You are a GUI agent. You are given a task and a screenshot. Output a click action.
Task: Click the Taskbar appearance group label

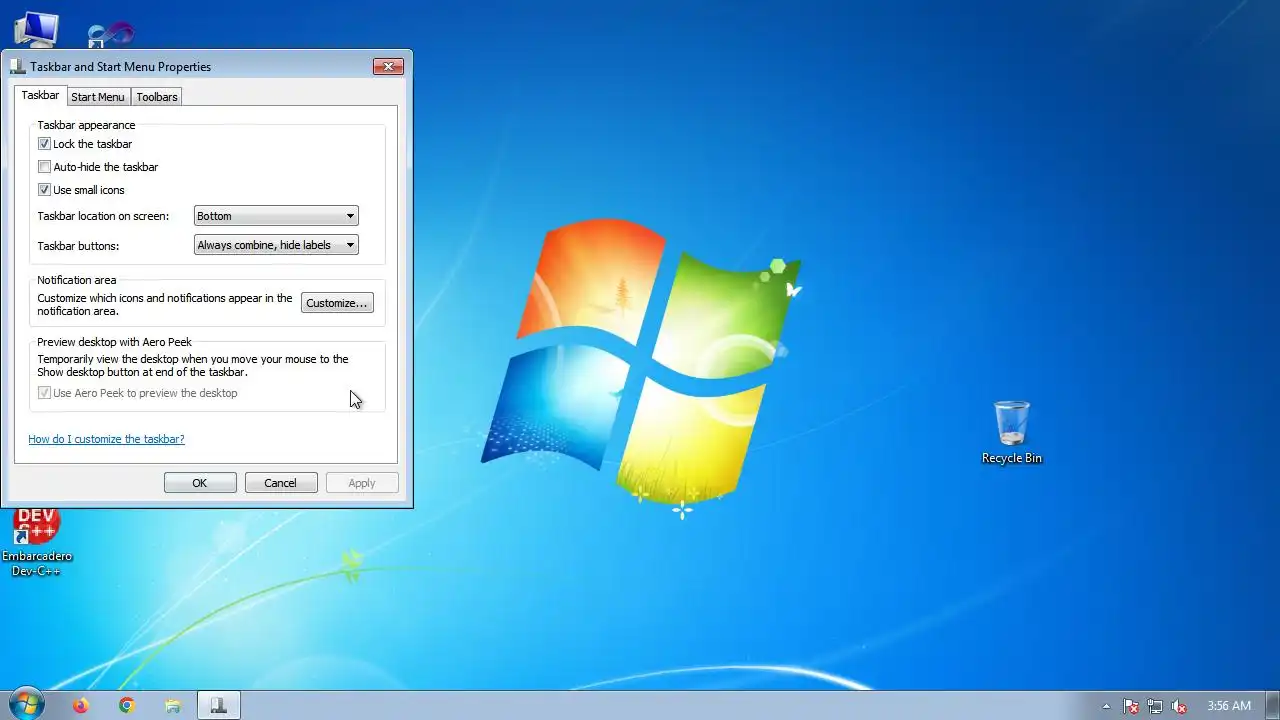point(86,125)
